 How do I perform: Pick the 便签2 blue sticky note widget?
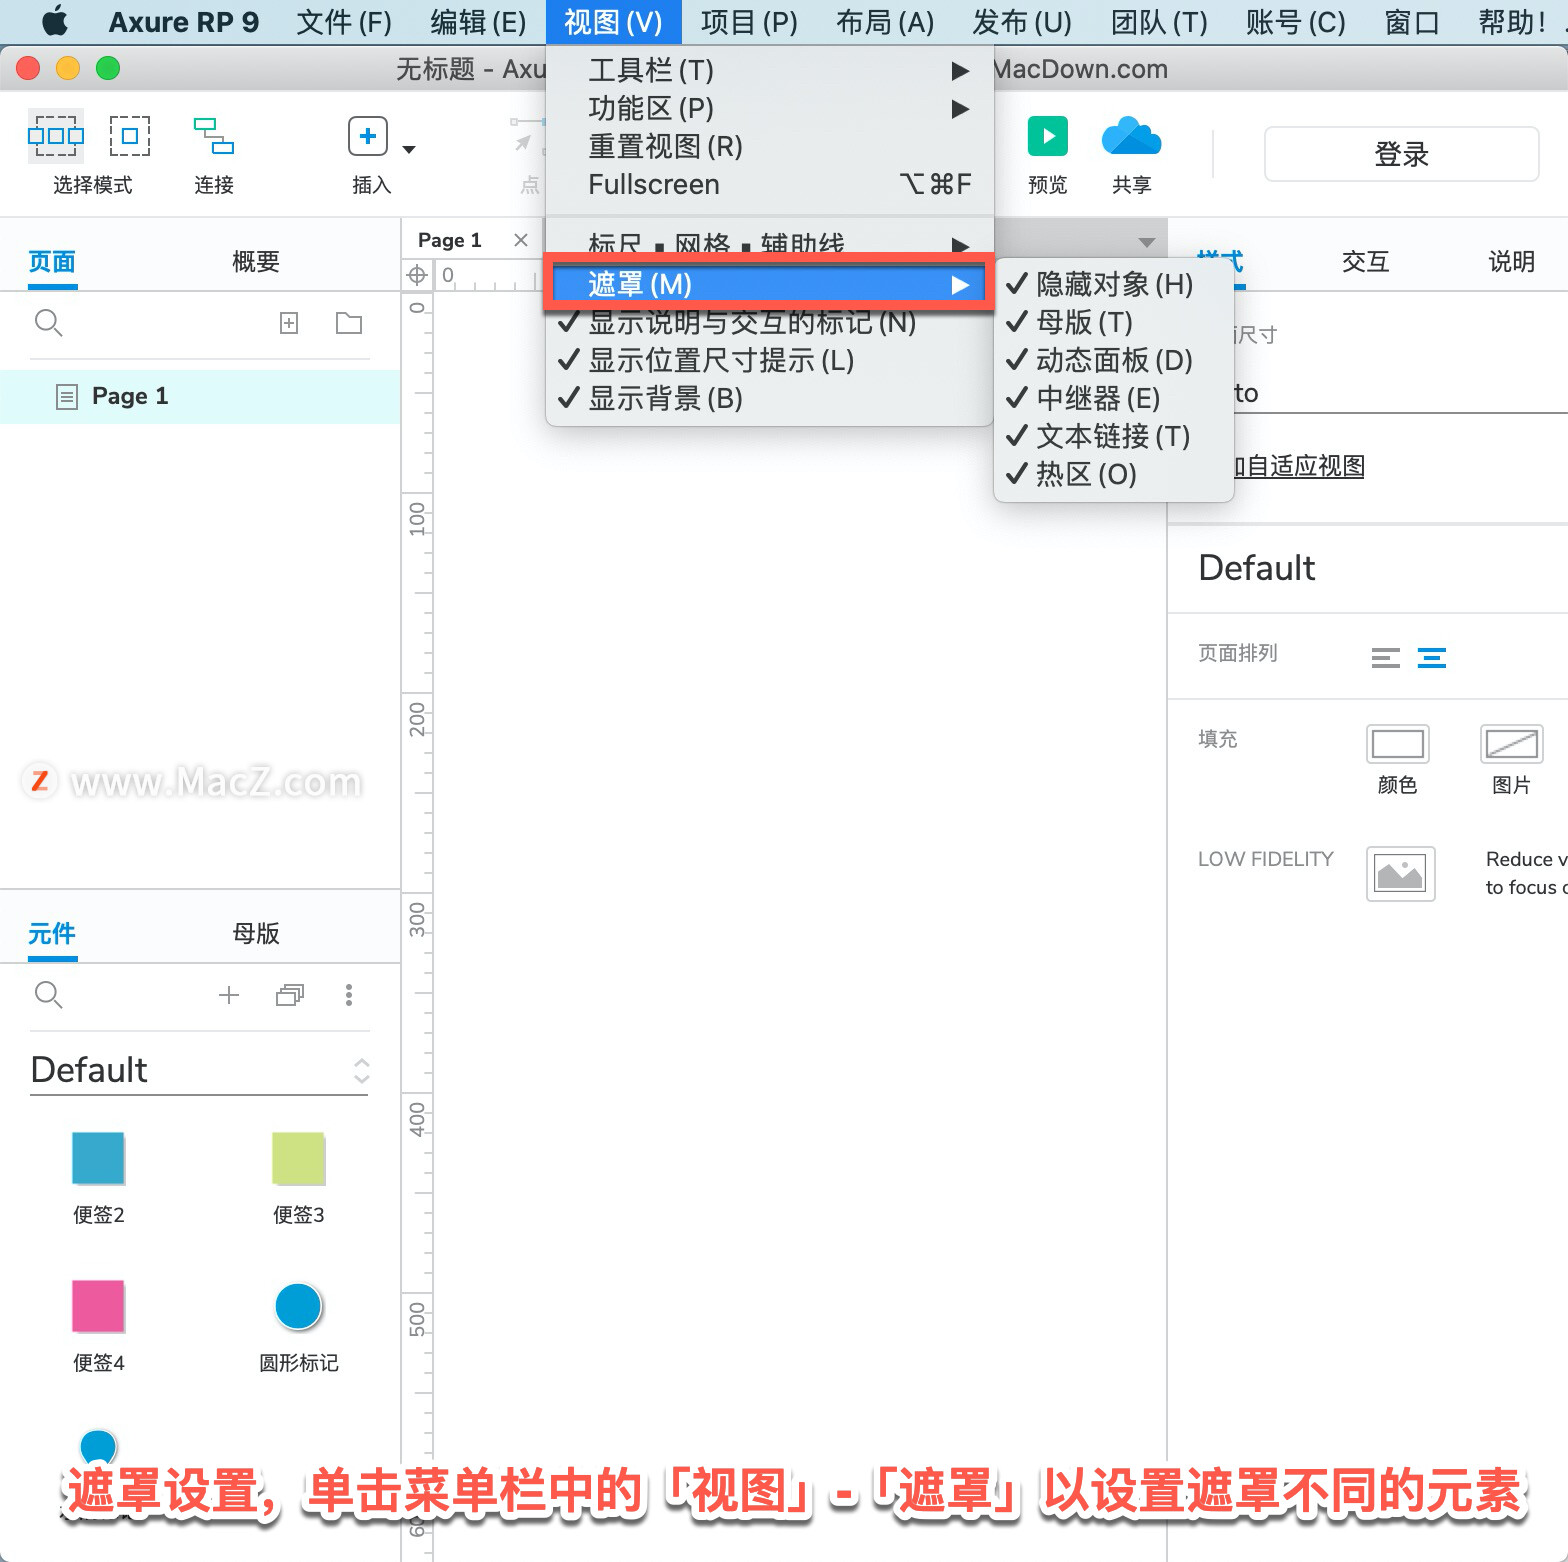(x=98, y=1158)
